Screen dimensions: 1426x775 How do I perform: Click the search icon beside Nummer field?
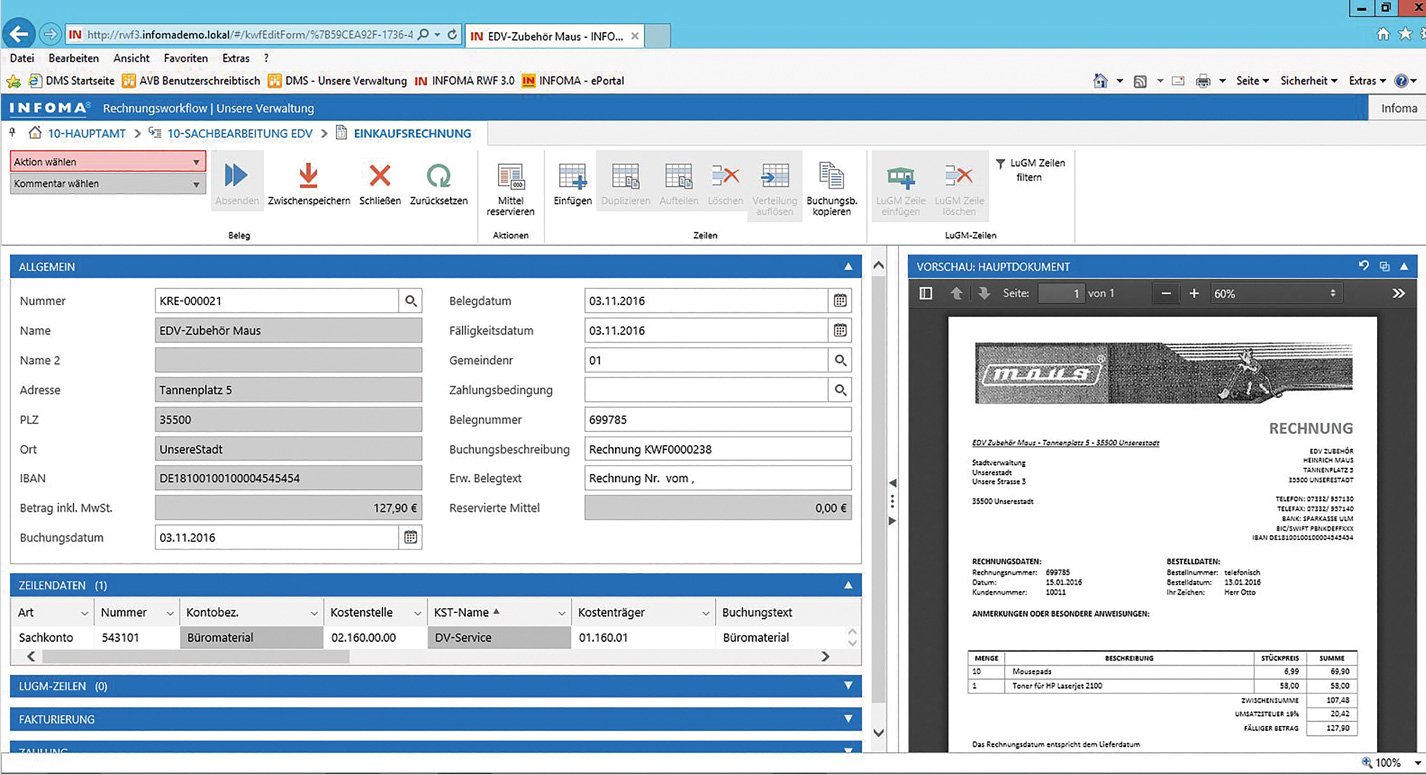coord(410,301)
